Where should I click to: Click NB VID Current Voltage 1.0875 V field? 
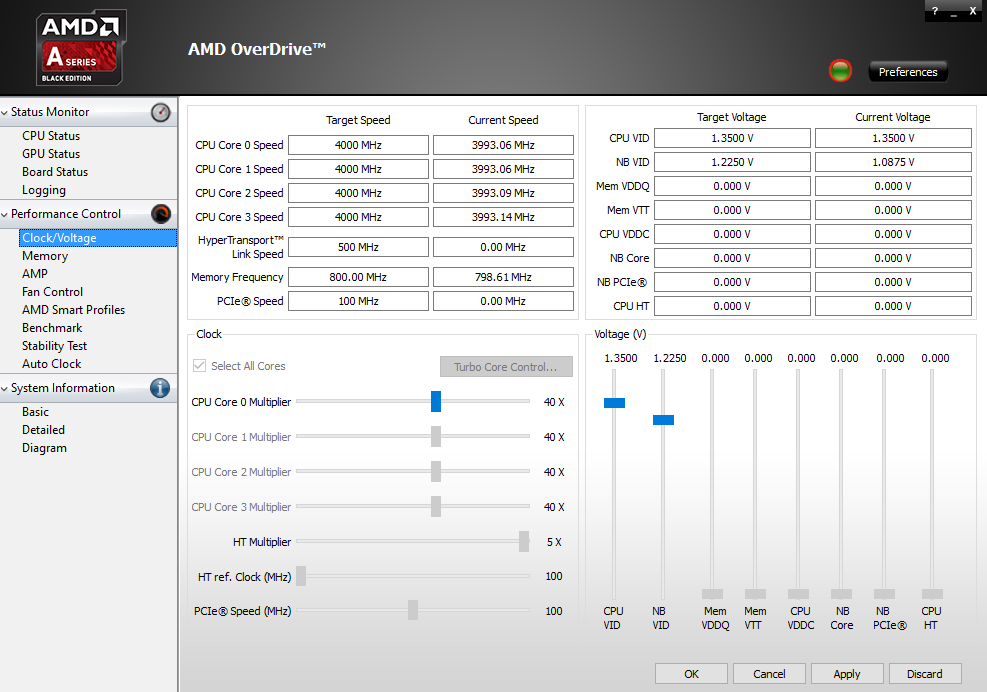click(x=893, y=162)
